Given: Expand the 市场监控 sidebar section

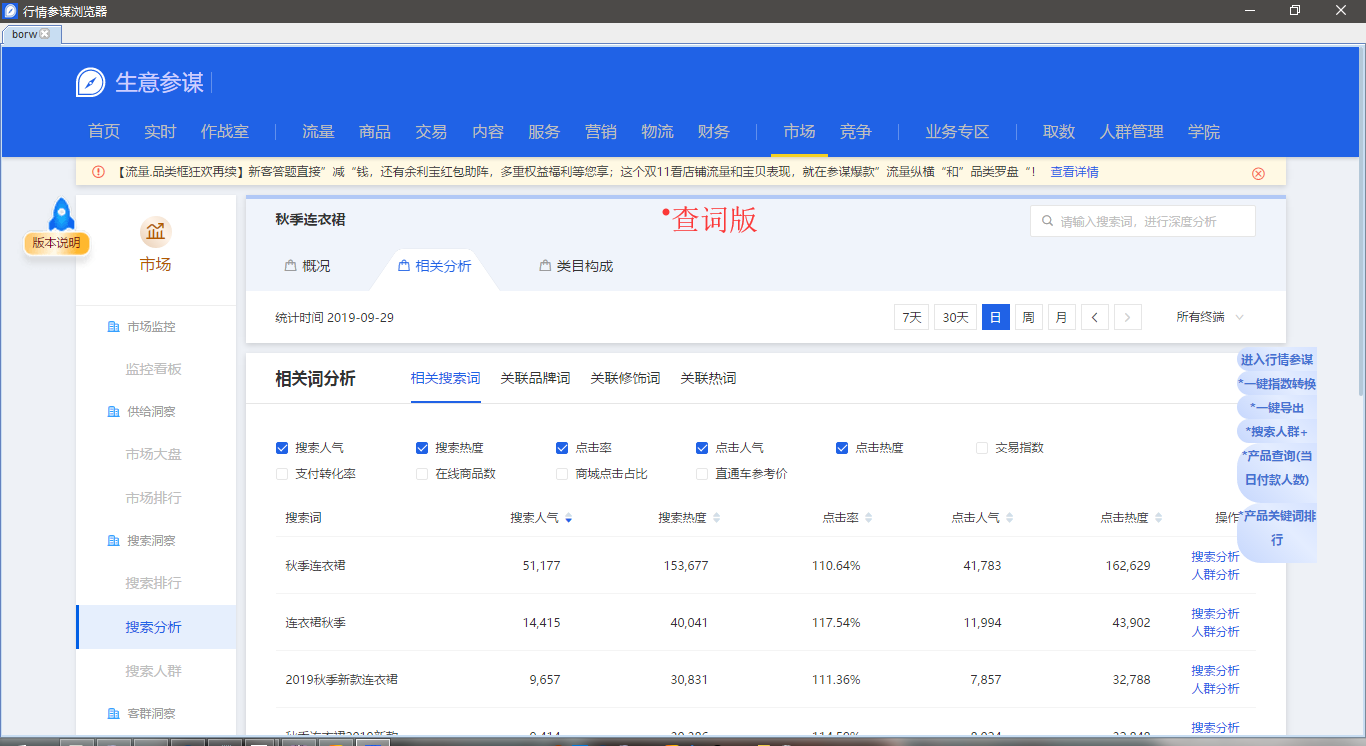Looking at the screenshot, I should click(150, 327).
